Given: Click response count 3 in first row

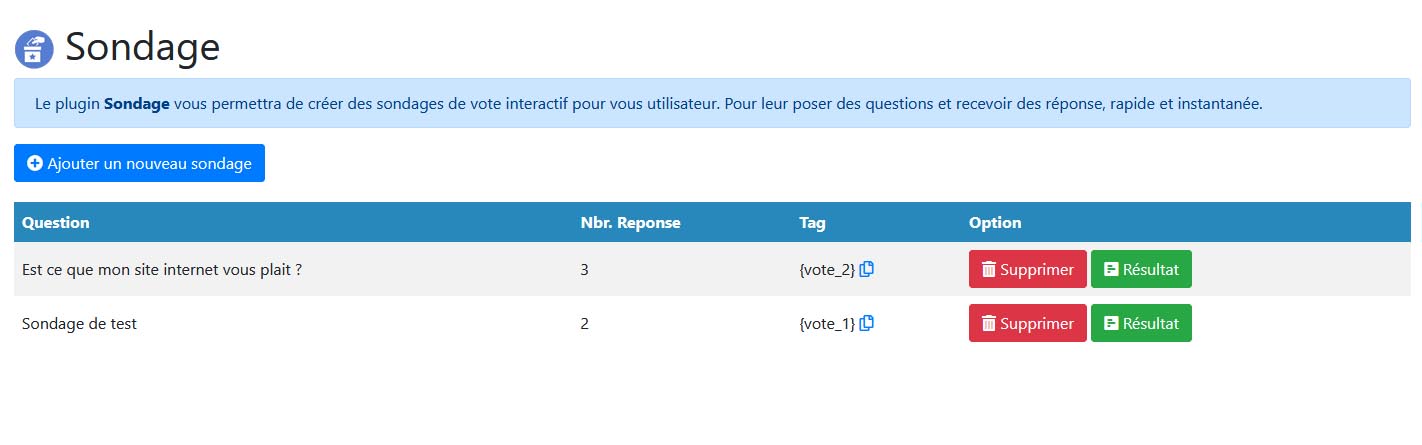Looking at the screenshot, I should (585, 269).
